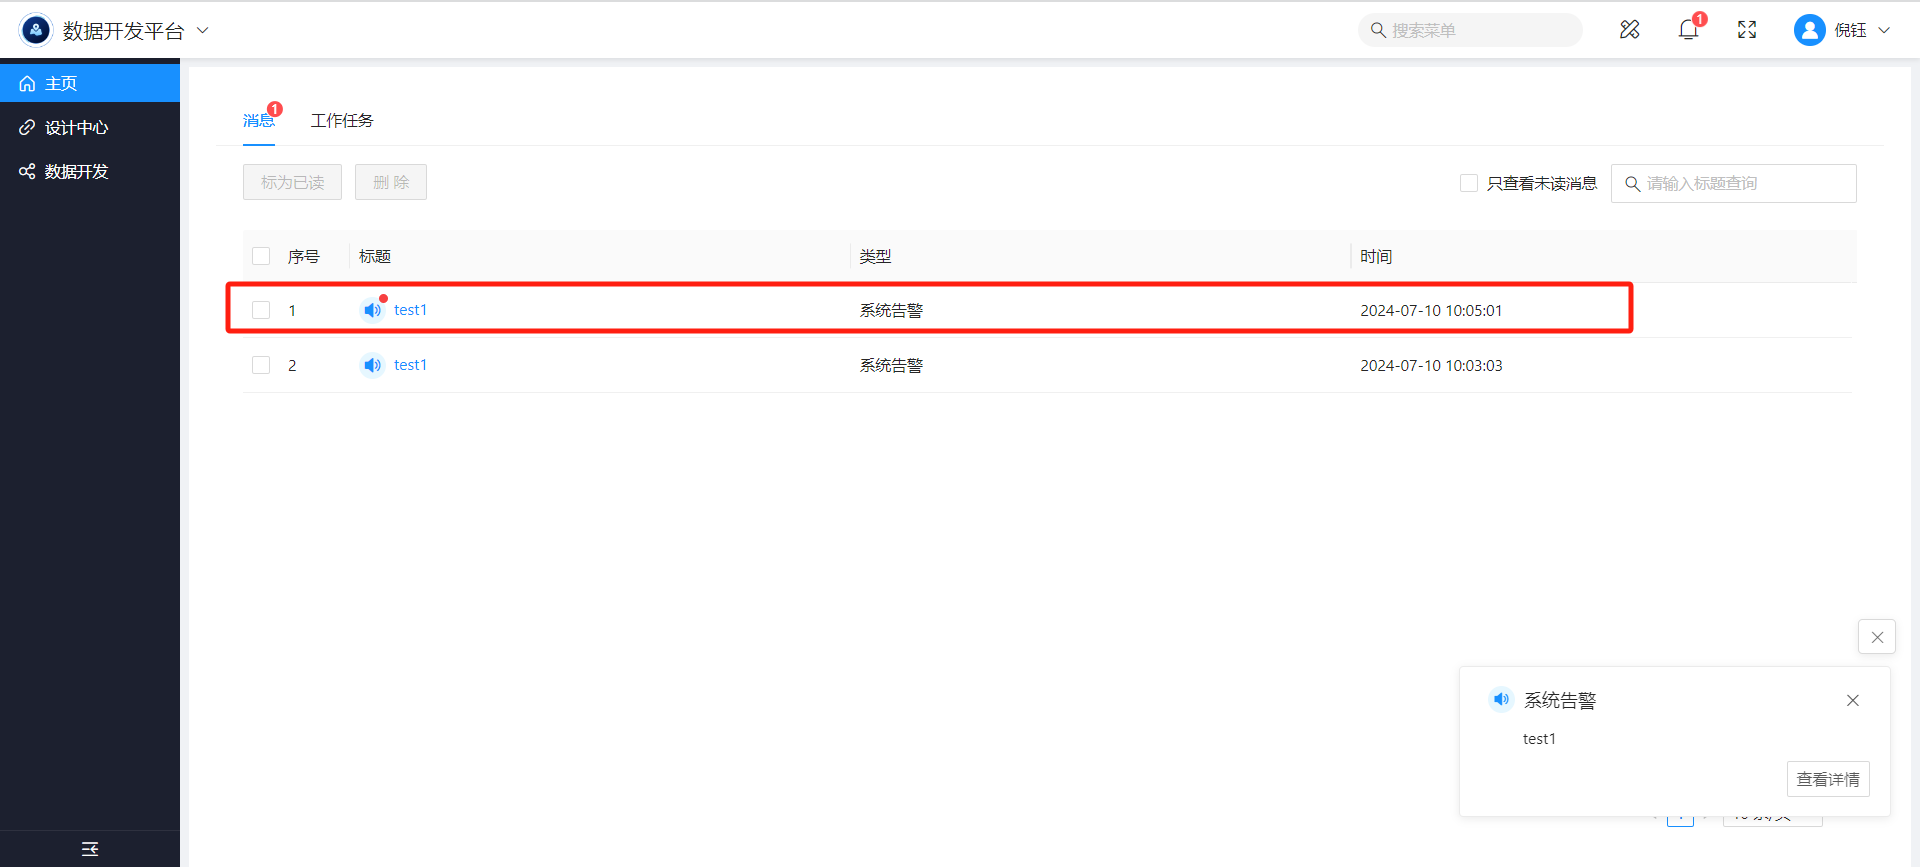1920x867 pixels.
Task: Check the select-all checkbox in table header
Action: pos(261,256)
